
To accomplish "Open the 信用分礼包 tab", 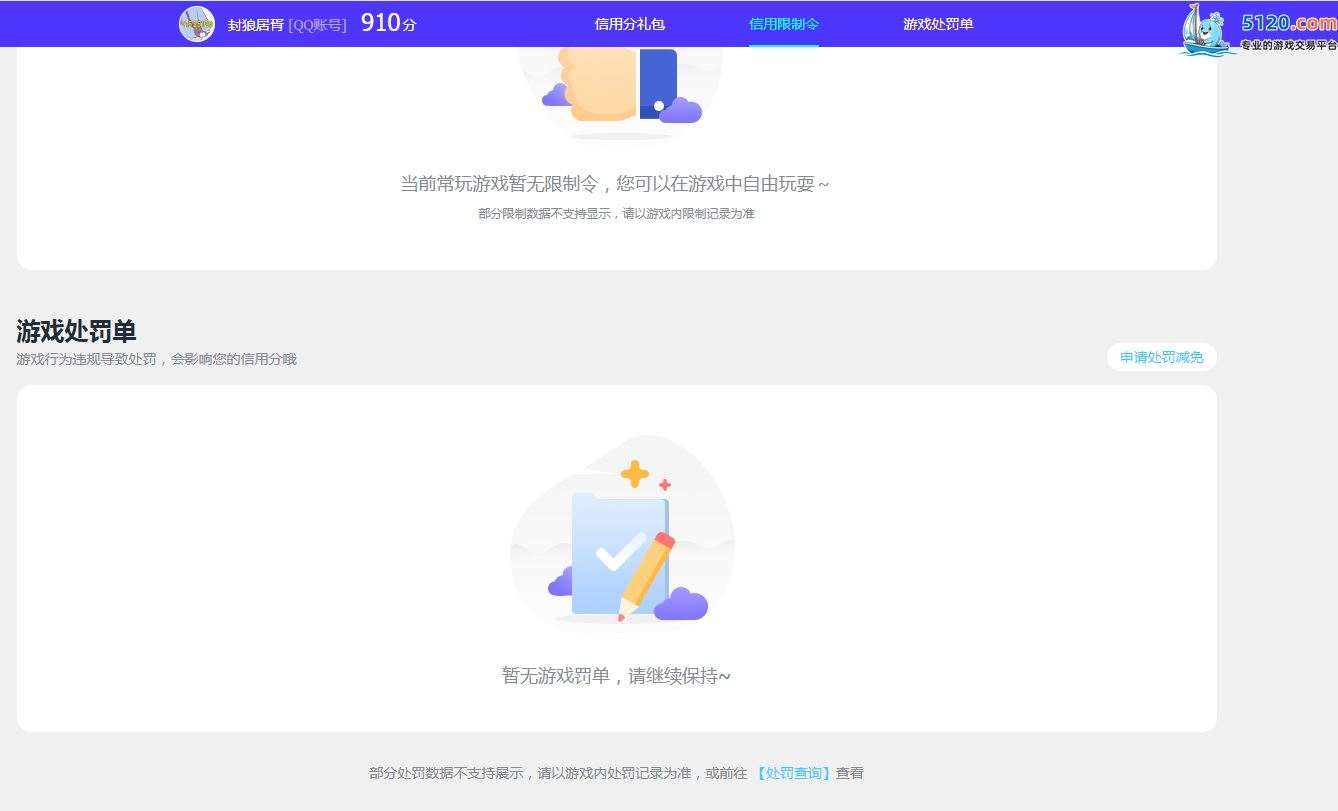I will pyautogui.click(x=630, y=24).
